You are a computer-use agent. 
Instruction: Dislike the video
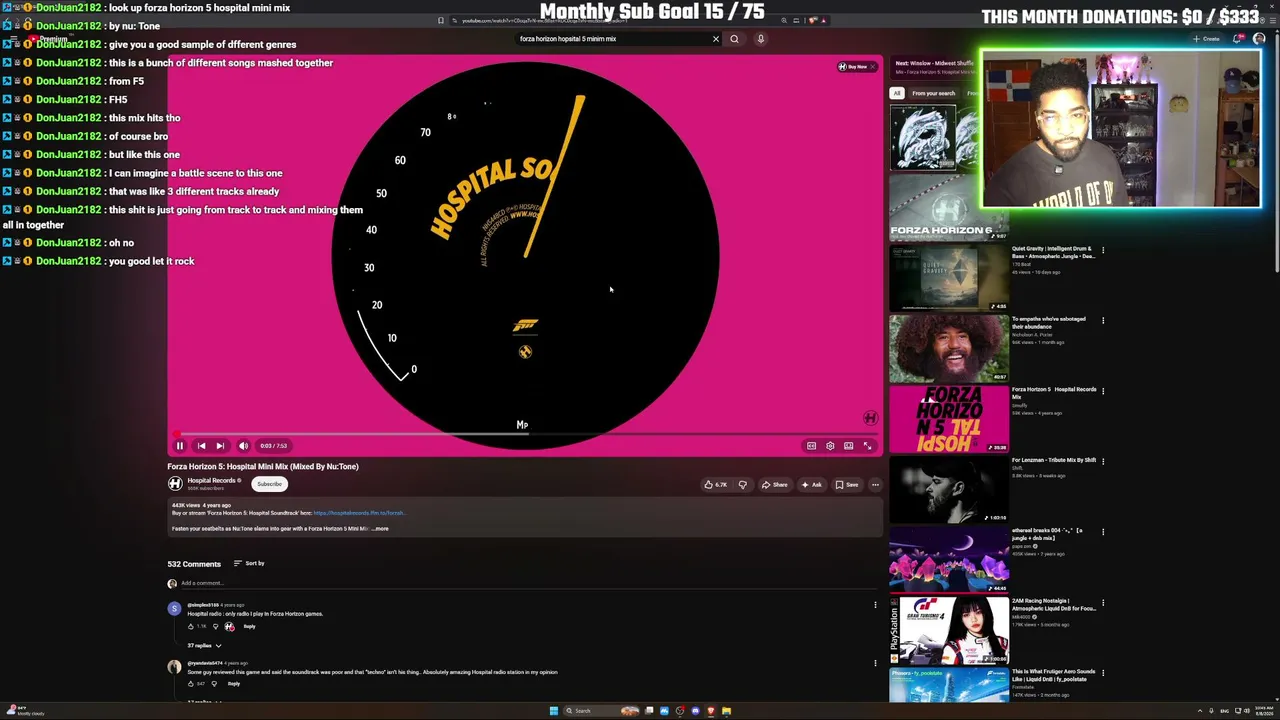pyautogui.click(x=742, y=485)
